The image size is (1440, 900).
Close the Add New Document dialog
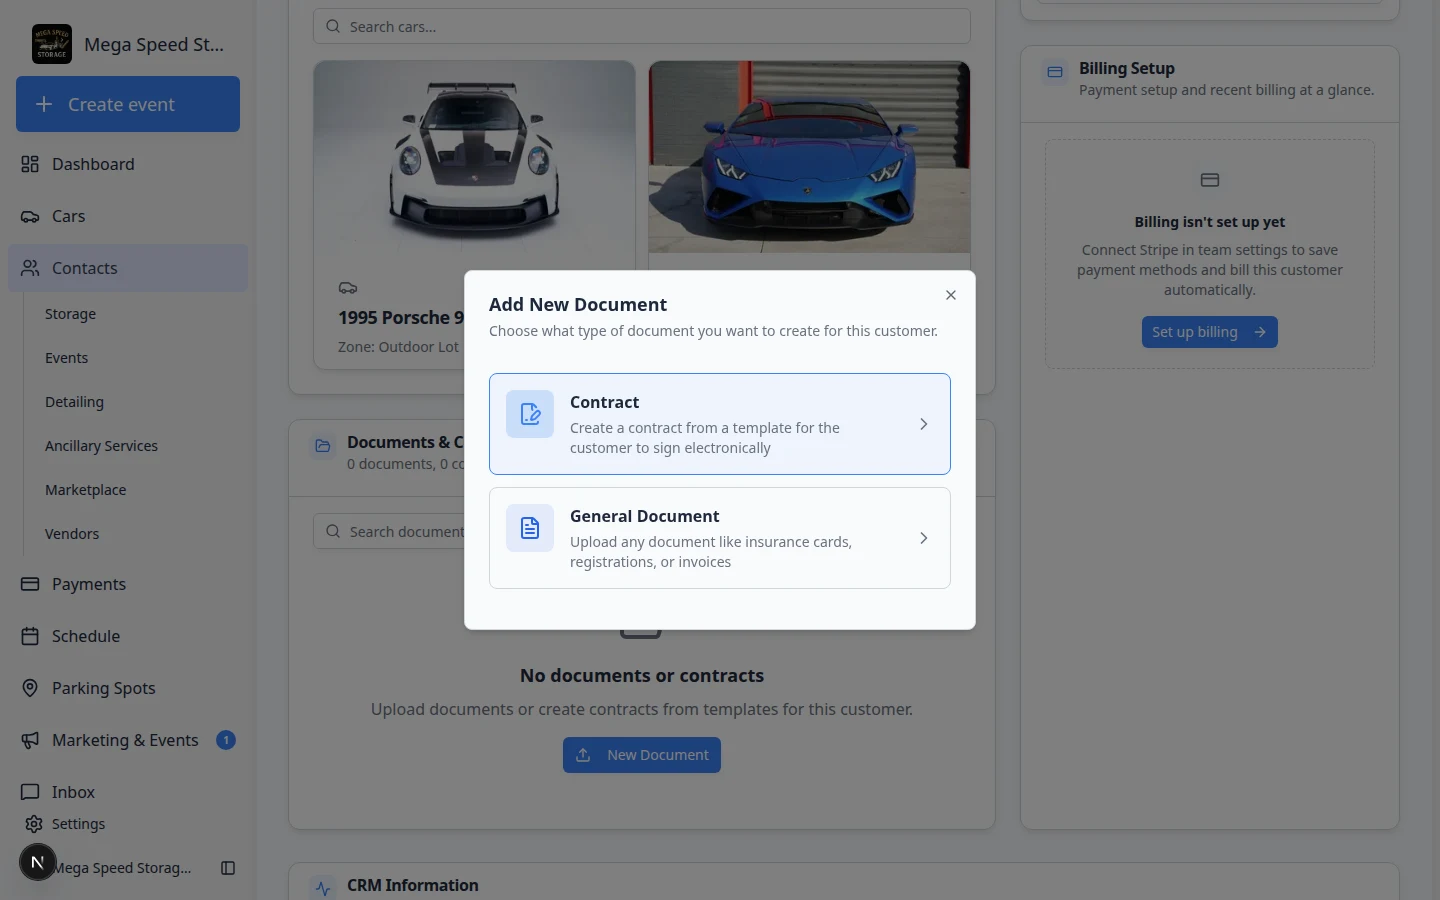[x=951, y=295]
